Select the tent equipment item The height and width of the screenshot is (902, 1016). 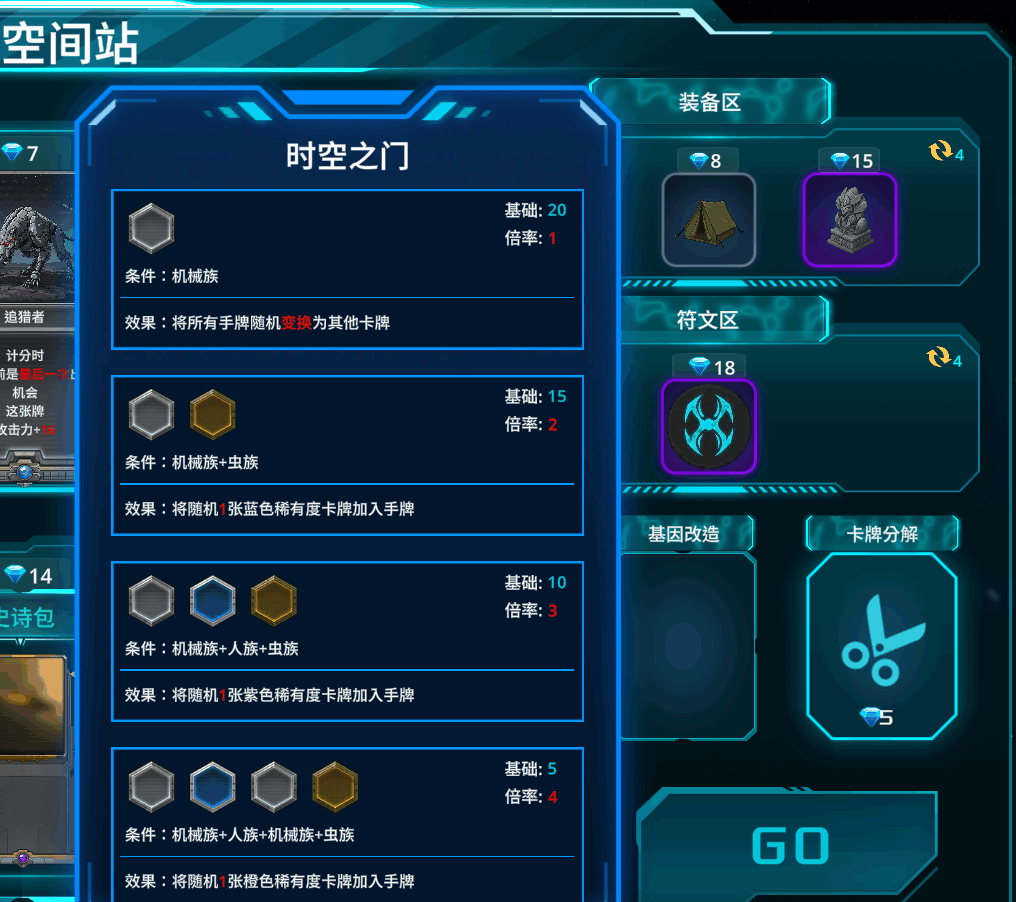tap(709, 220)
